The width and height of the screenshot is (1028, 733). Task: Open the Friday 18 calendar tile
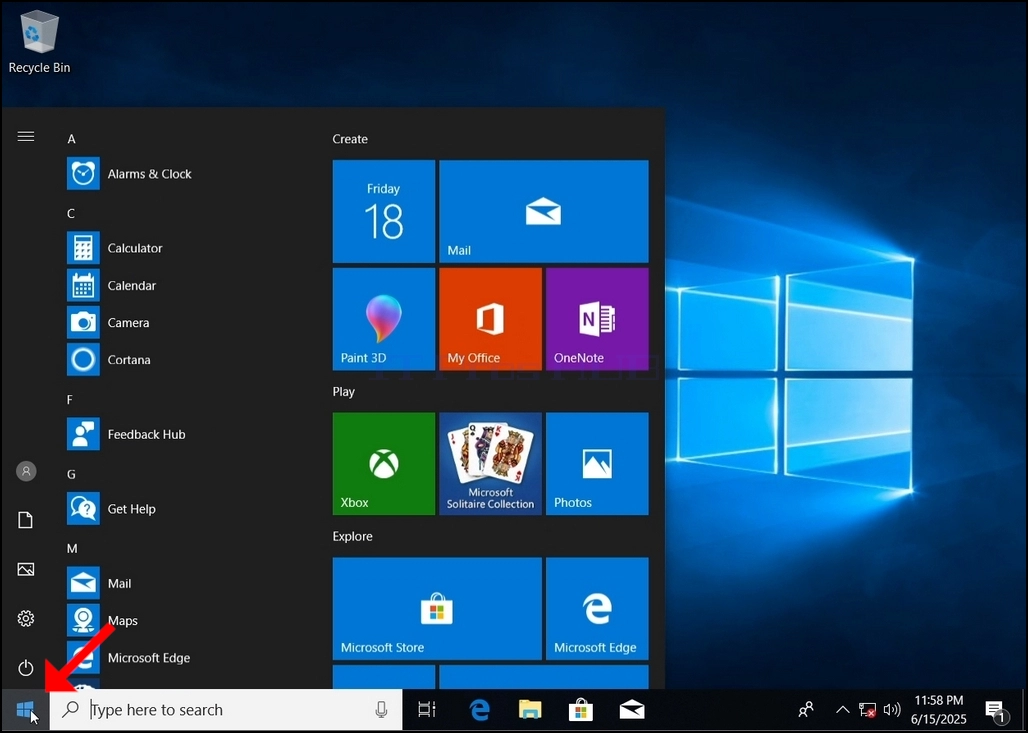[384, 211]
